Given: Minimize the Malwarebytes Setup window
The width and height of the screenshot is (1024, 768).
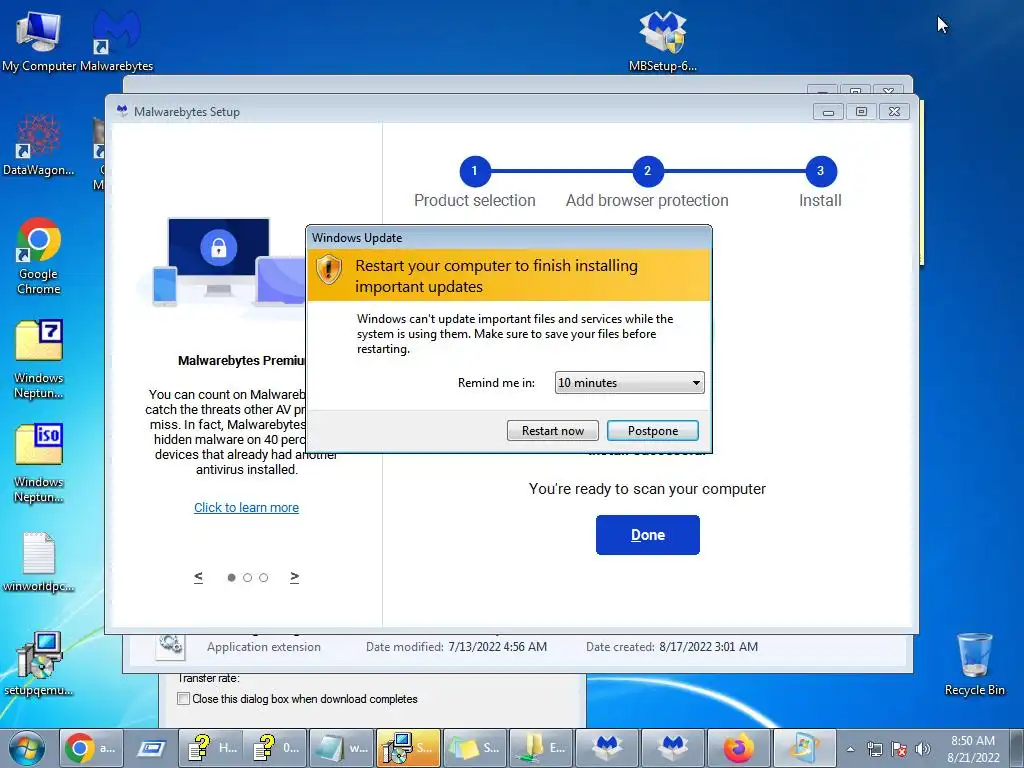Looking at the screenshot, I should point(828,112).
